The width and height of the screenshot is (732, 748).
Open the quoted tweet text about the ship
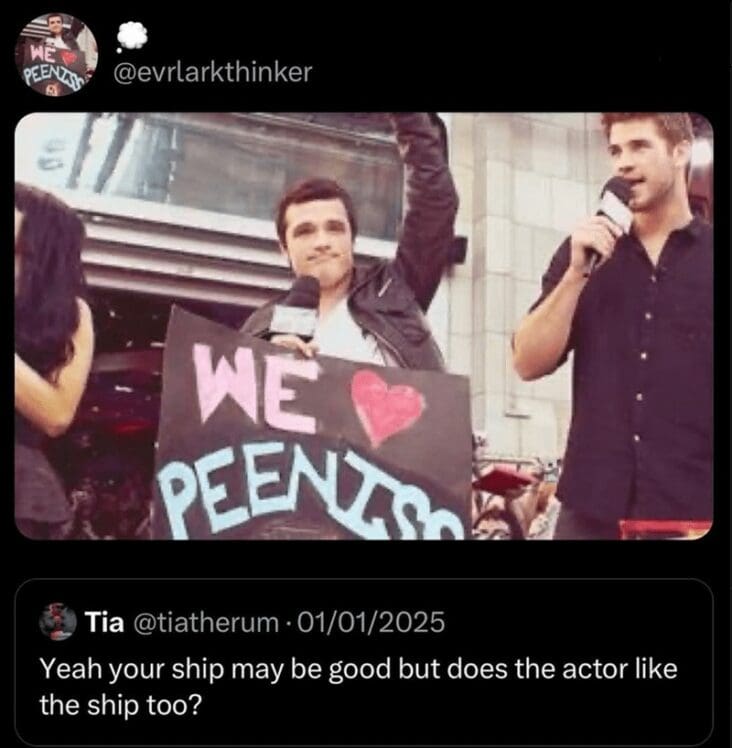358,686
